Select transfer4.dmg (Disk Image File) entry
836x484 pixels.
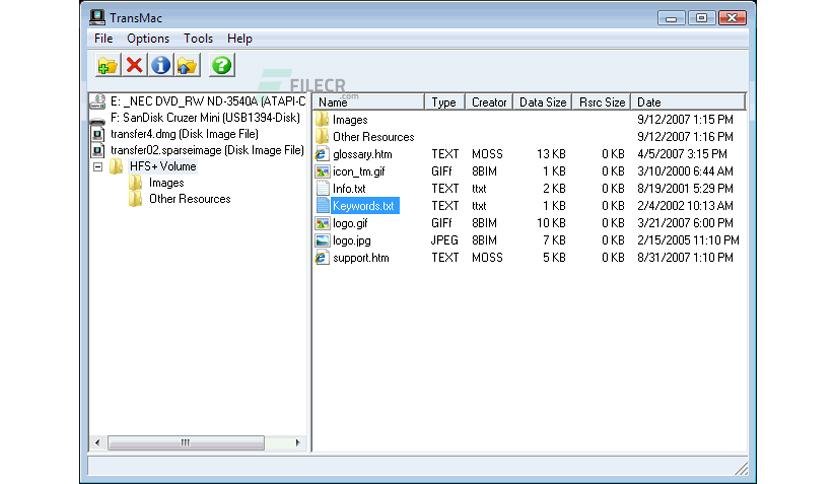click(184, 134)
